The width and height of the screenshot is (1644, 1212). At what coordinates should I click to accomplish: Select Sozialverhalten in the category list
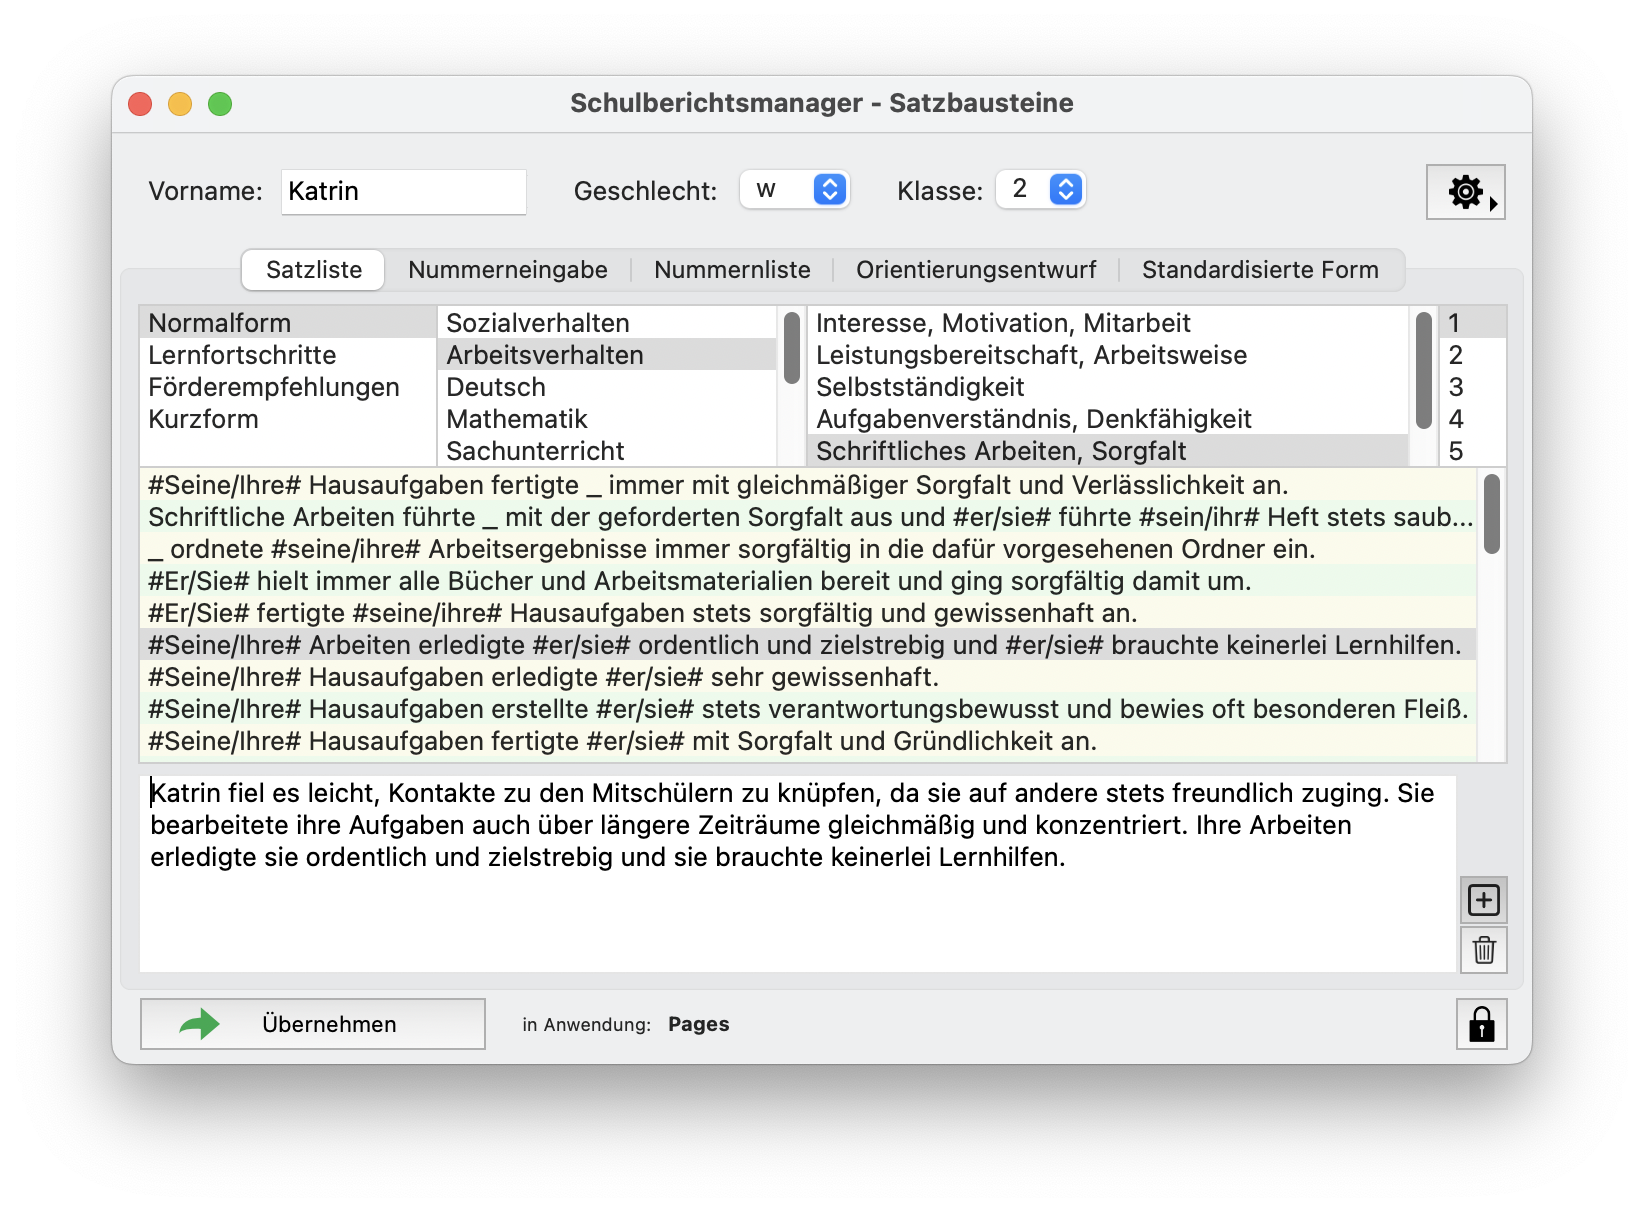[x=537, y=322]
